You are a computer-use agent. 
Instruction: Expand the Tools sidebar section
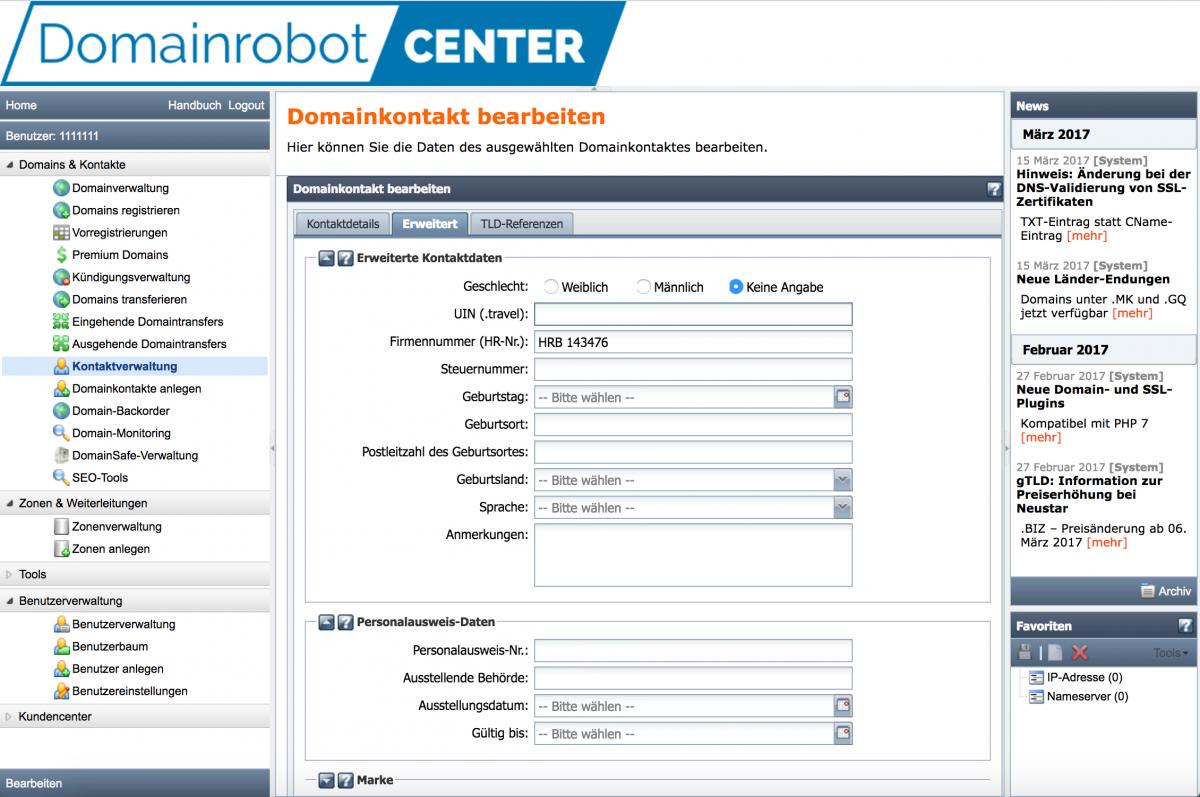[x=32, y=575]
